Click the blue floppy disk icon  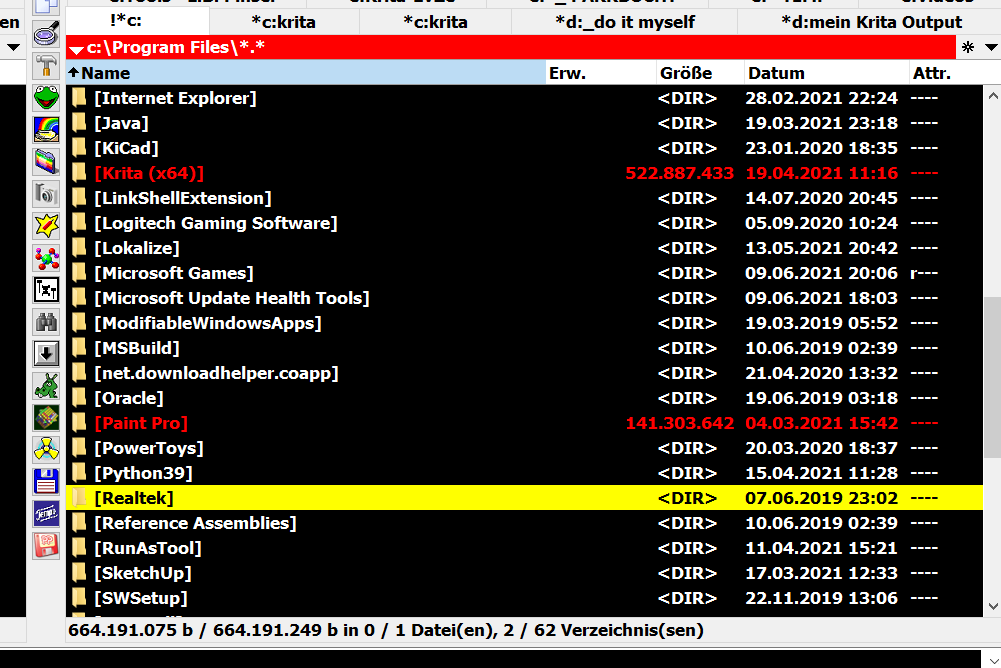click(x=46, y=482)
